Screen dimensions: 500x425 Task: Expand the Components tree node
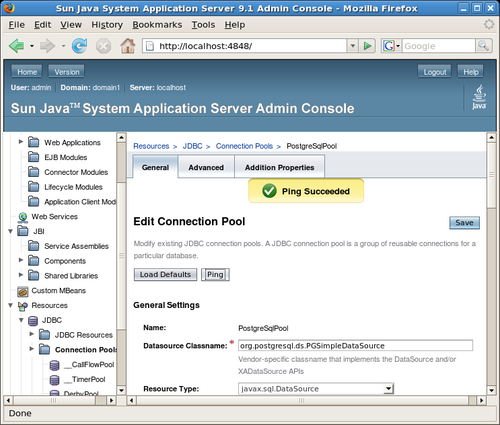pyautogui.click(x=21, y=260)
